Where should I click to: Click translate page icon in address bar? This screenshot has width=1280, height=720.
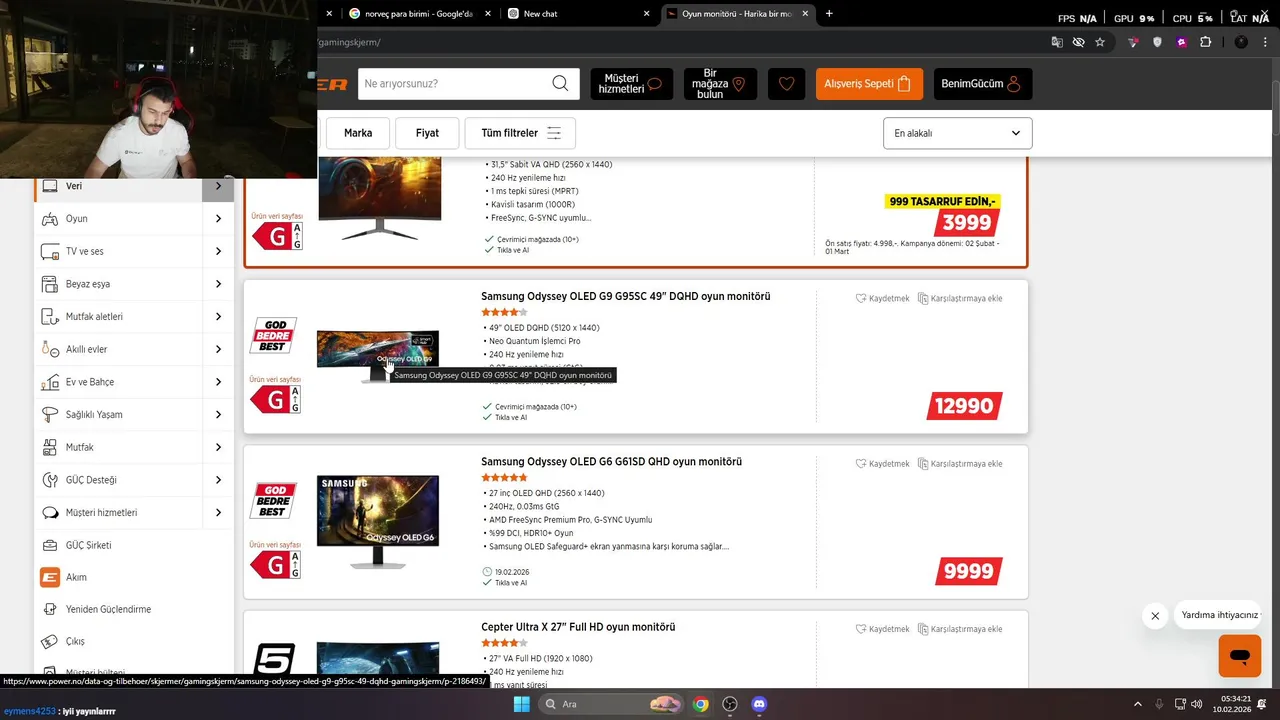click(1057, 42)
